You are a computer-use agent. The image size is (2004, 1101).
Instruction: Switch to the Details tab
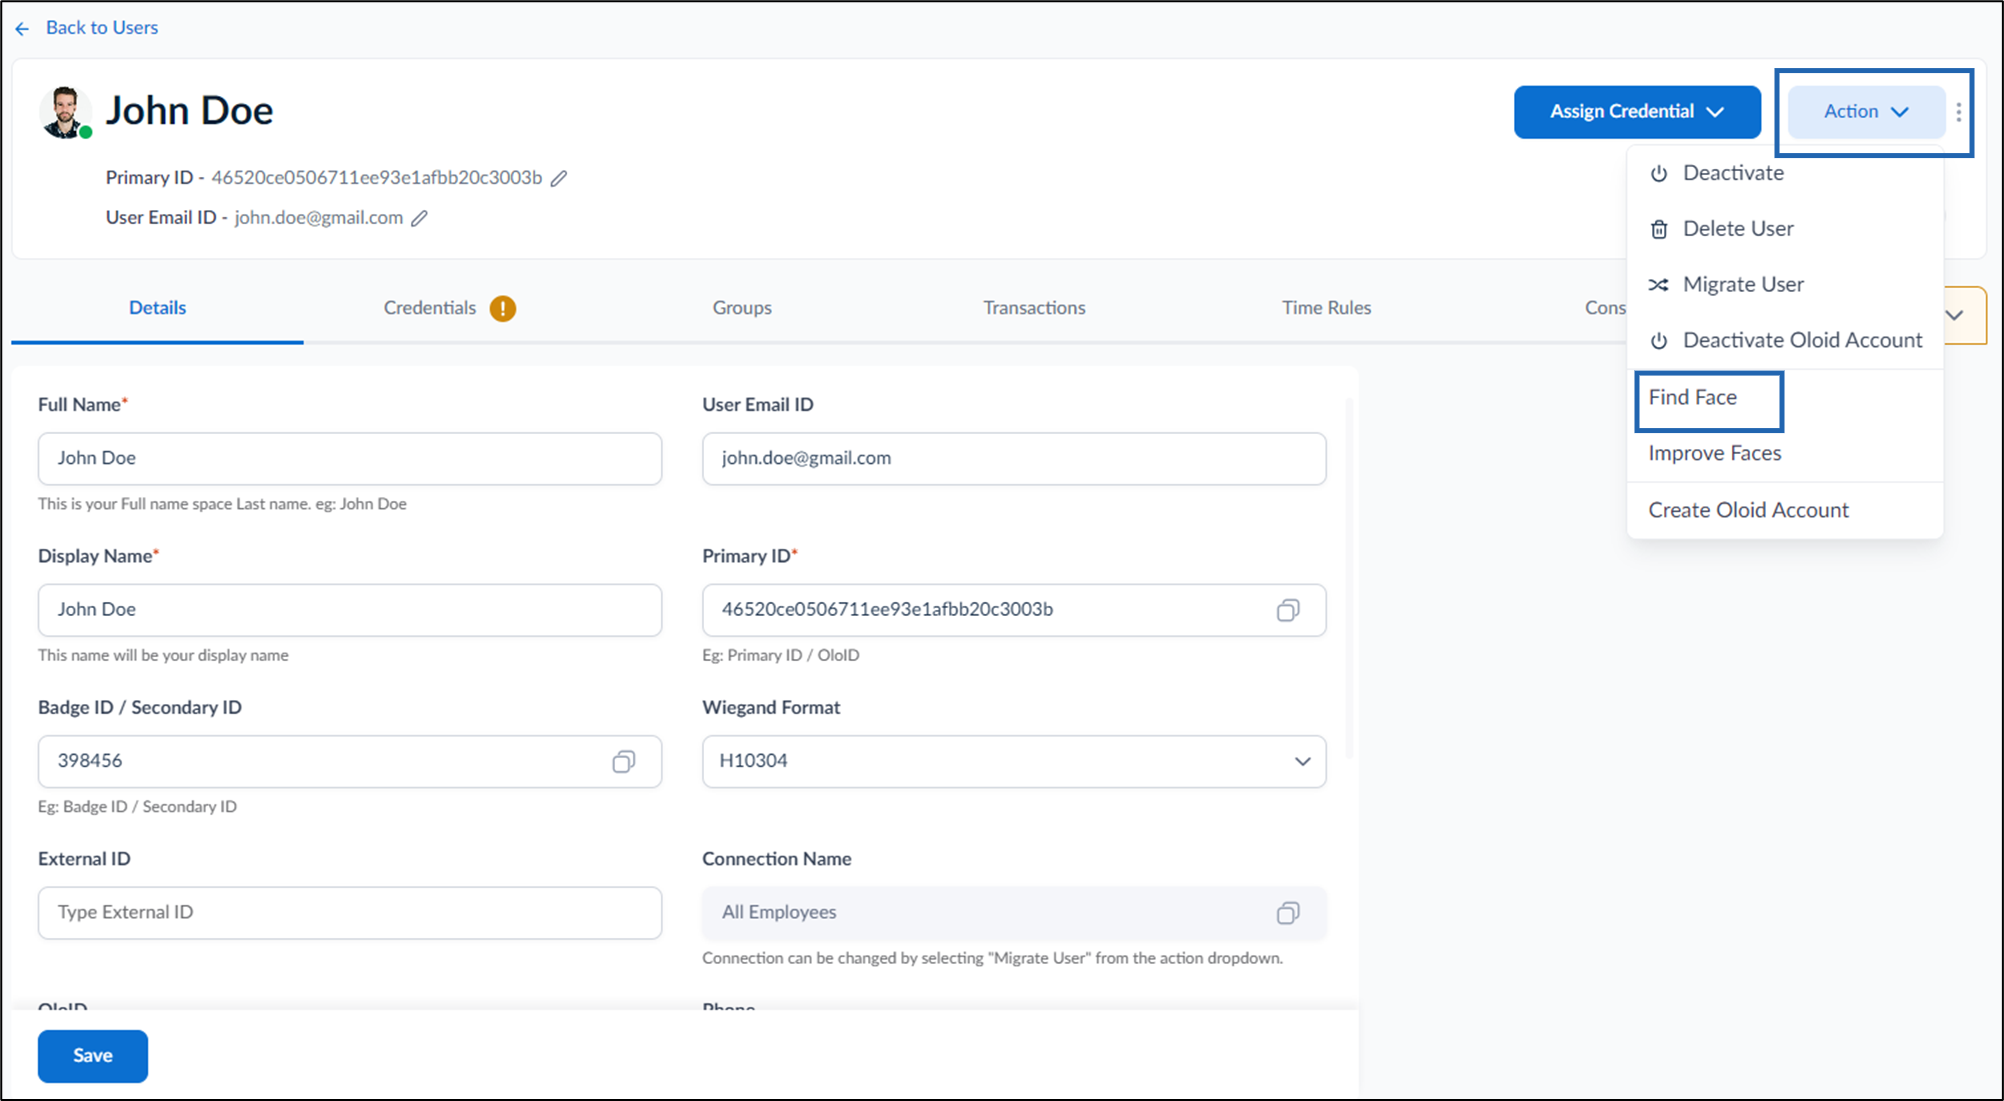pyautogui.click(x=157, y=308)
